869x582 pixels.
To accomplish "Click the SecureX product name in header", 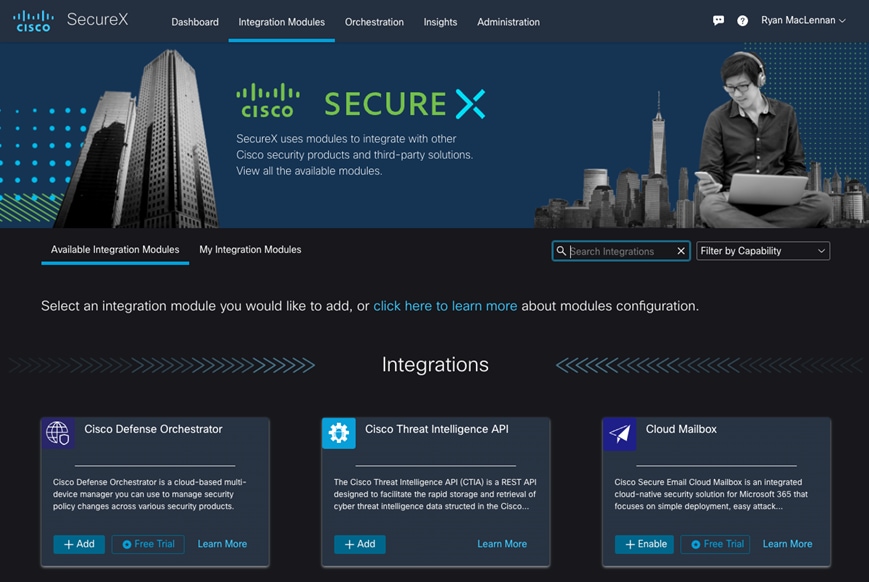I will [x=98, y=19].
